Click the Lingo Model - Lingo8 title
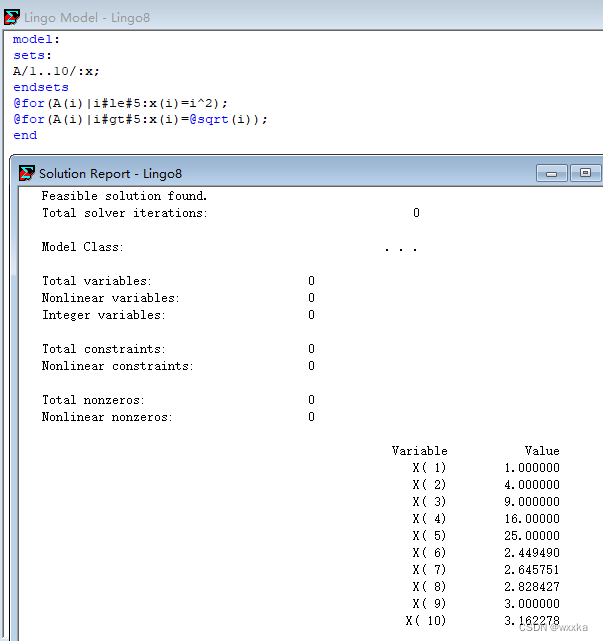 tap(87, 18)
